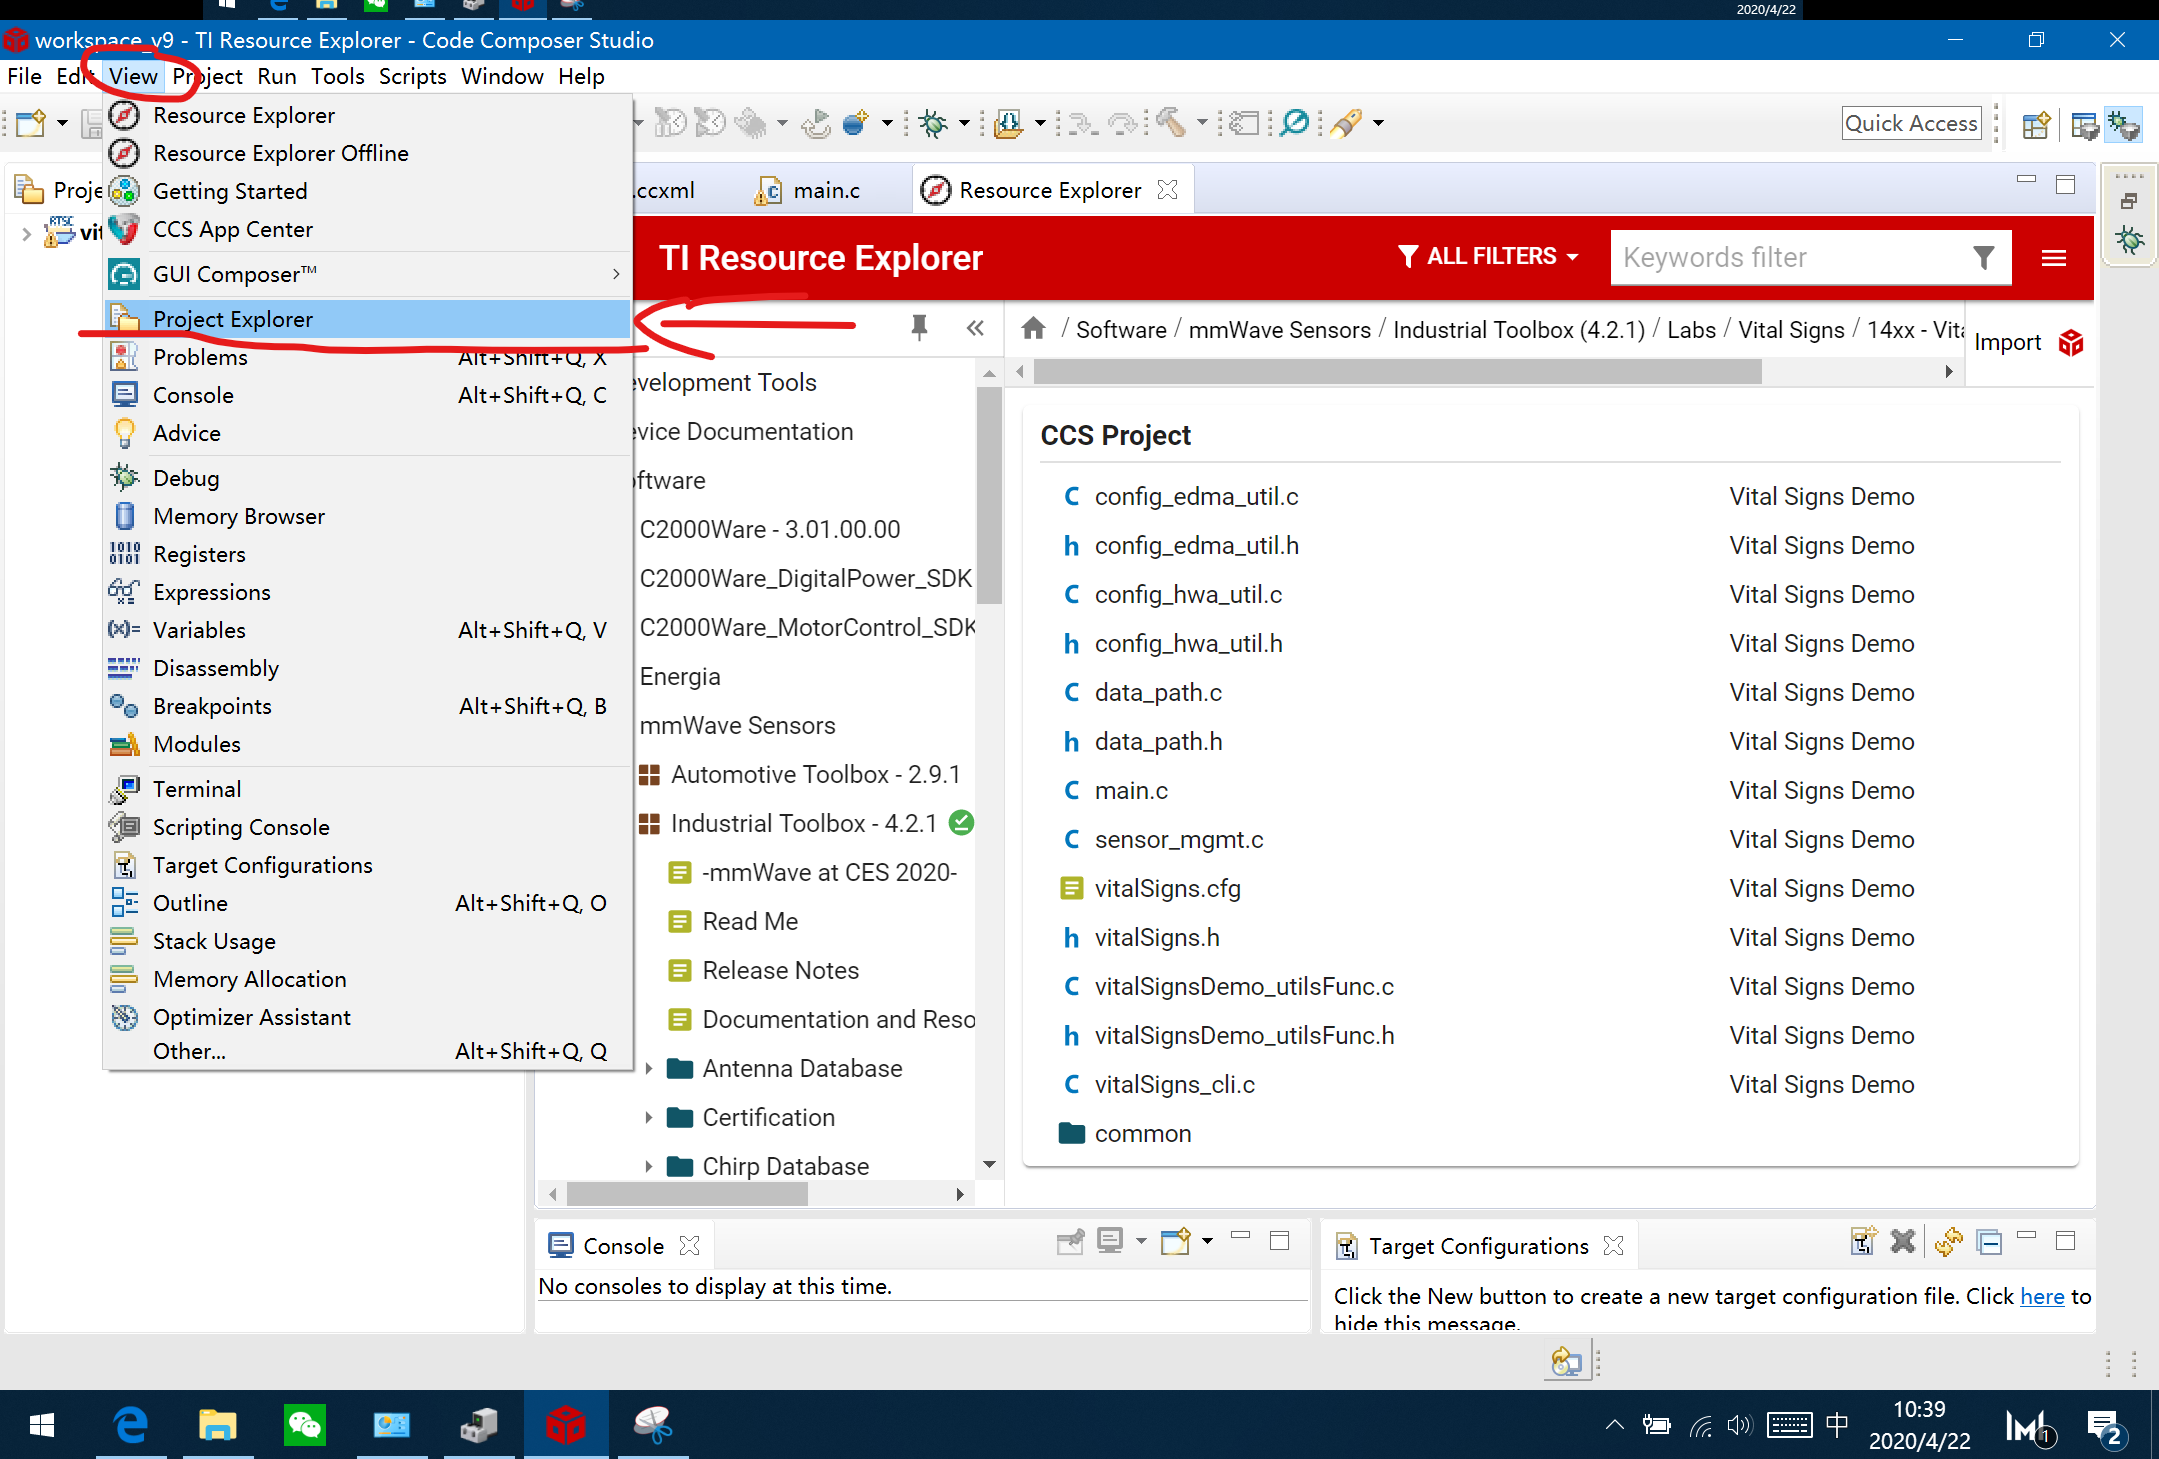Click the tree panel horizontal scrollbar
The width and height of the screenshot is (2159, 1459).
pos(688,1194)
